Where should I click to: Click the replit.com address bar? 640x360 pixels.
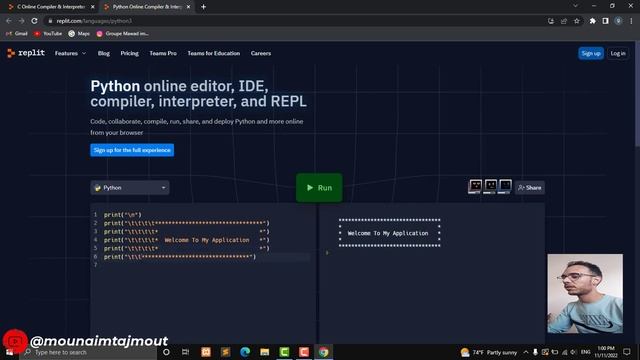point(294,21)
